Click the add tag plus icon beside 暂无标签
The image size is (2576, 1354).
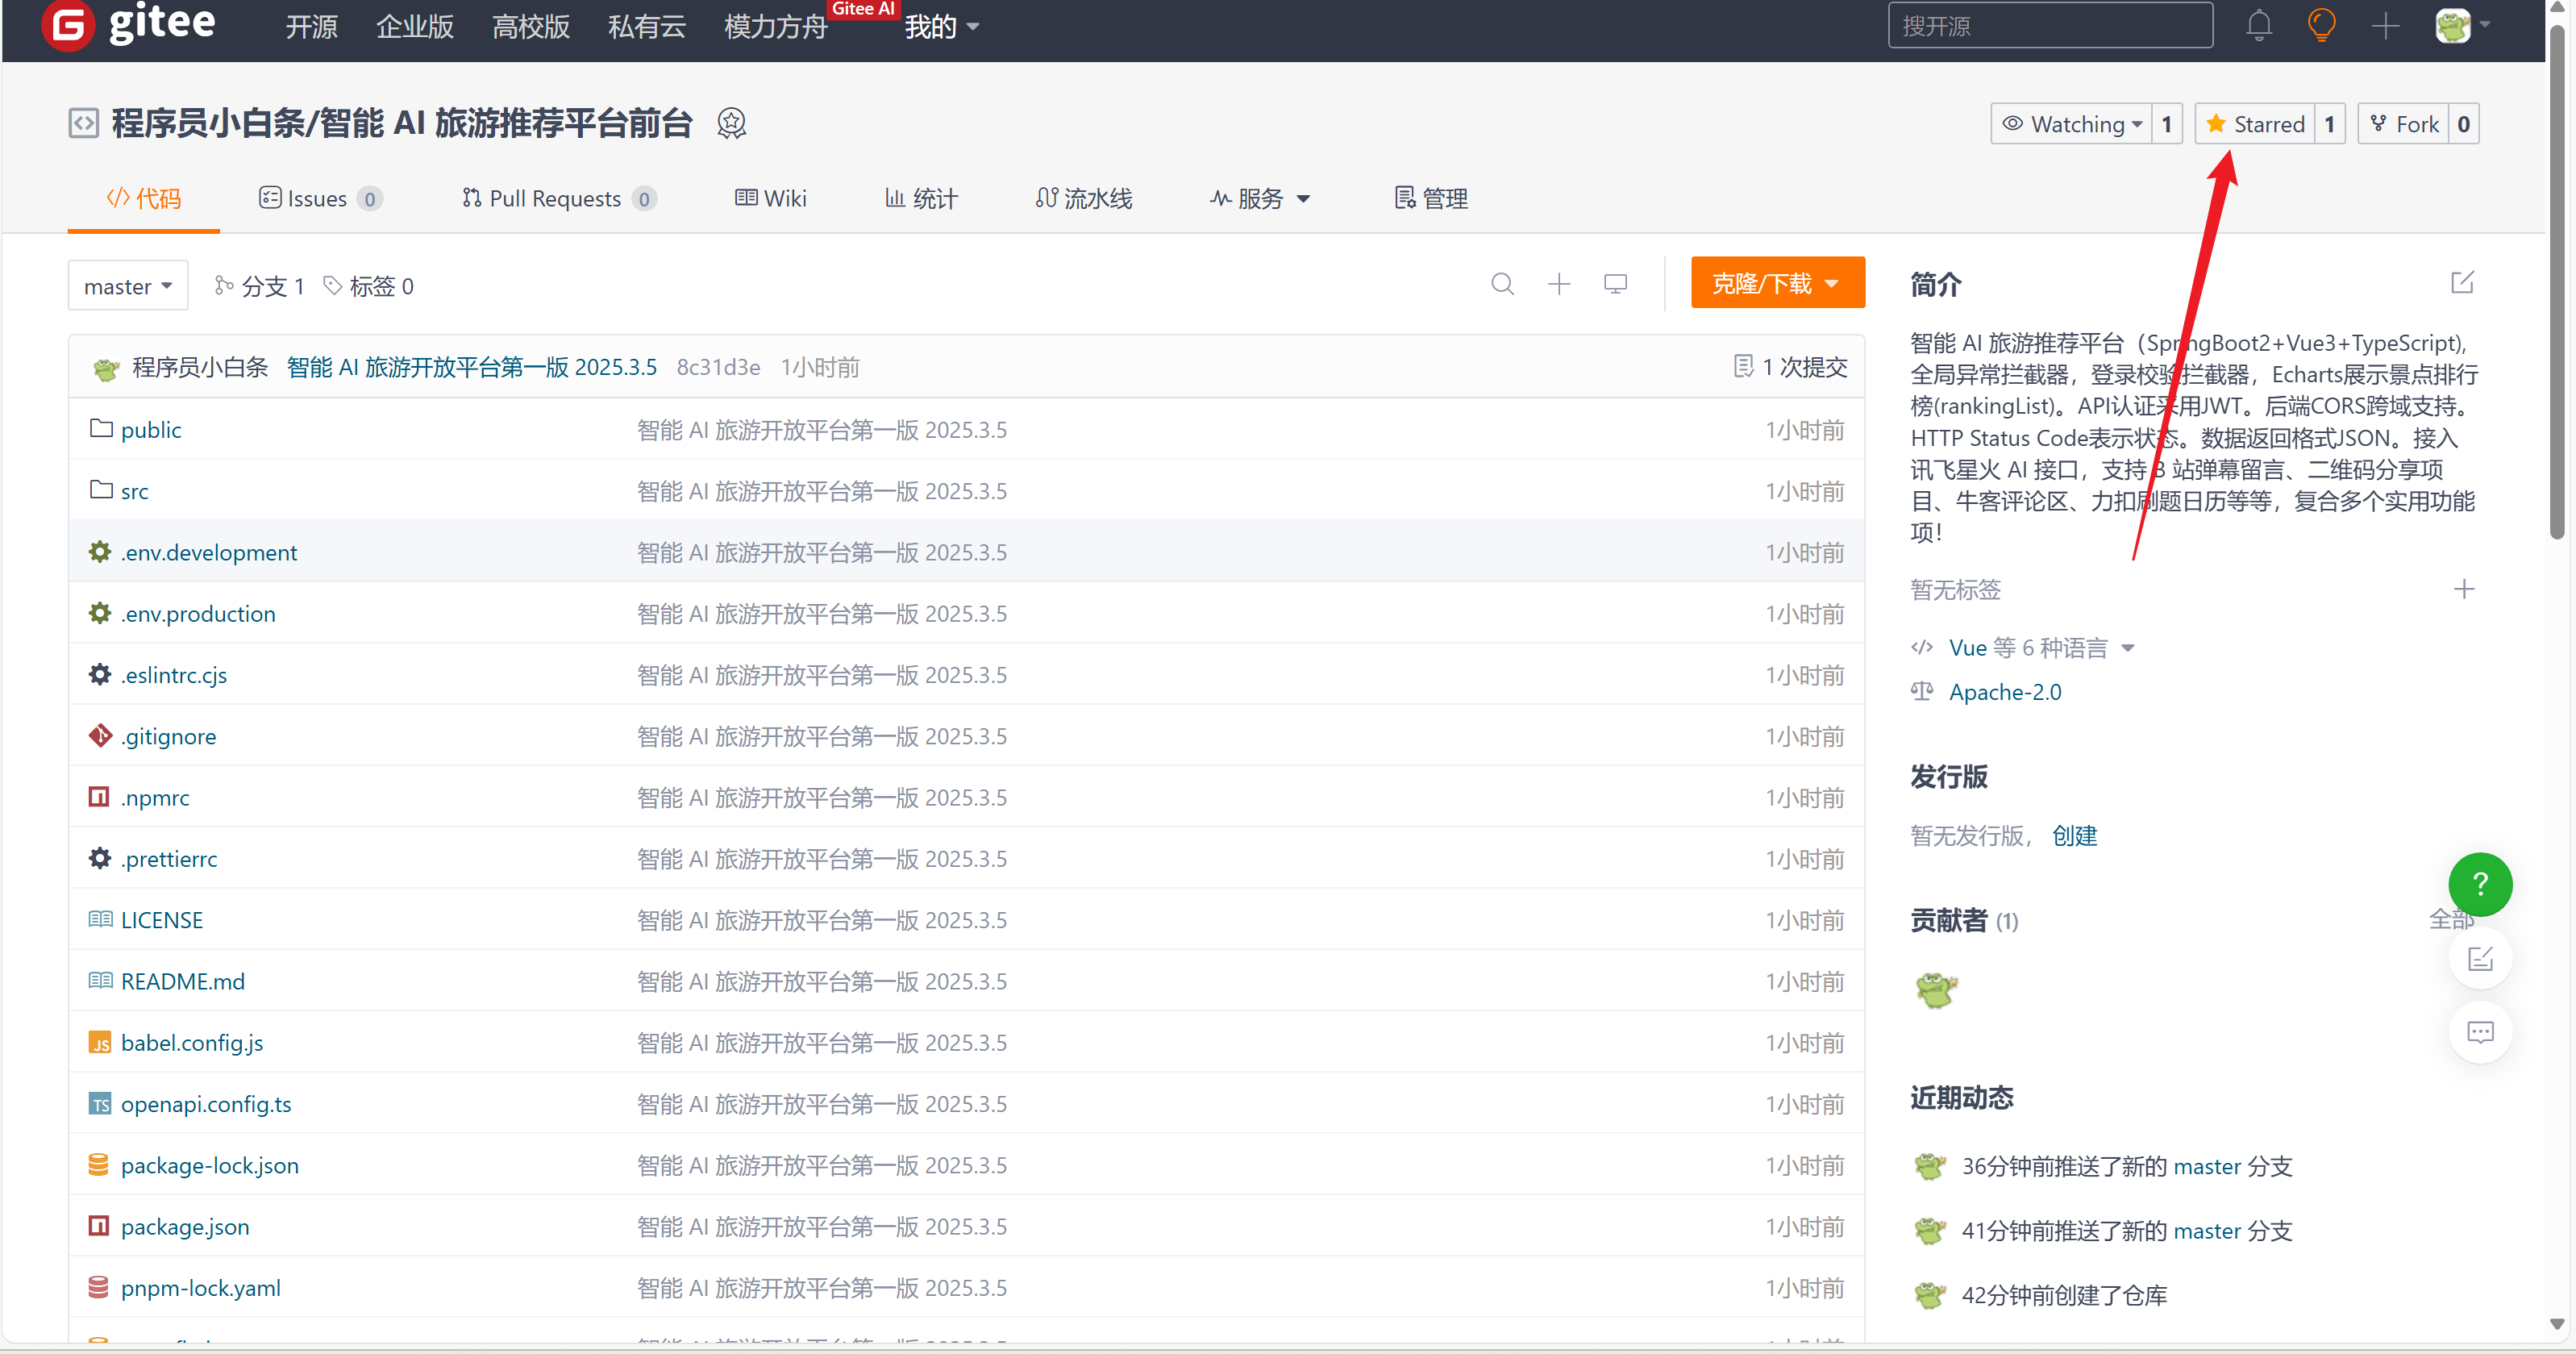coord(2464,589)
